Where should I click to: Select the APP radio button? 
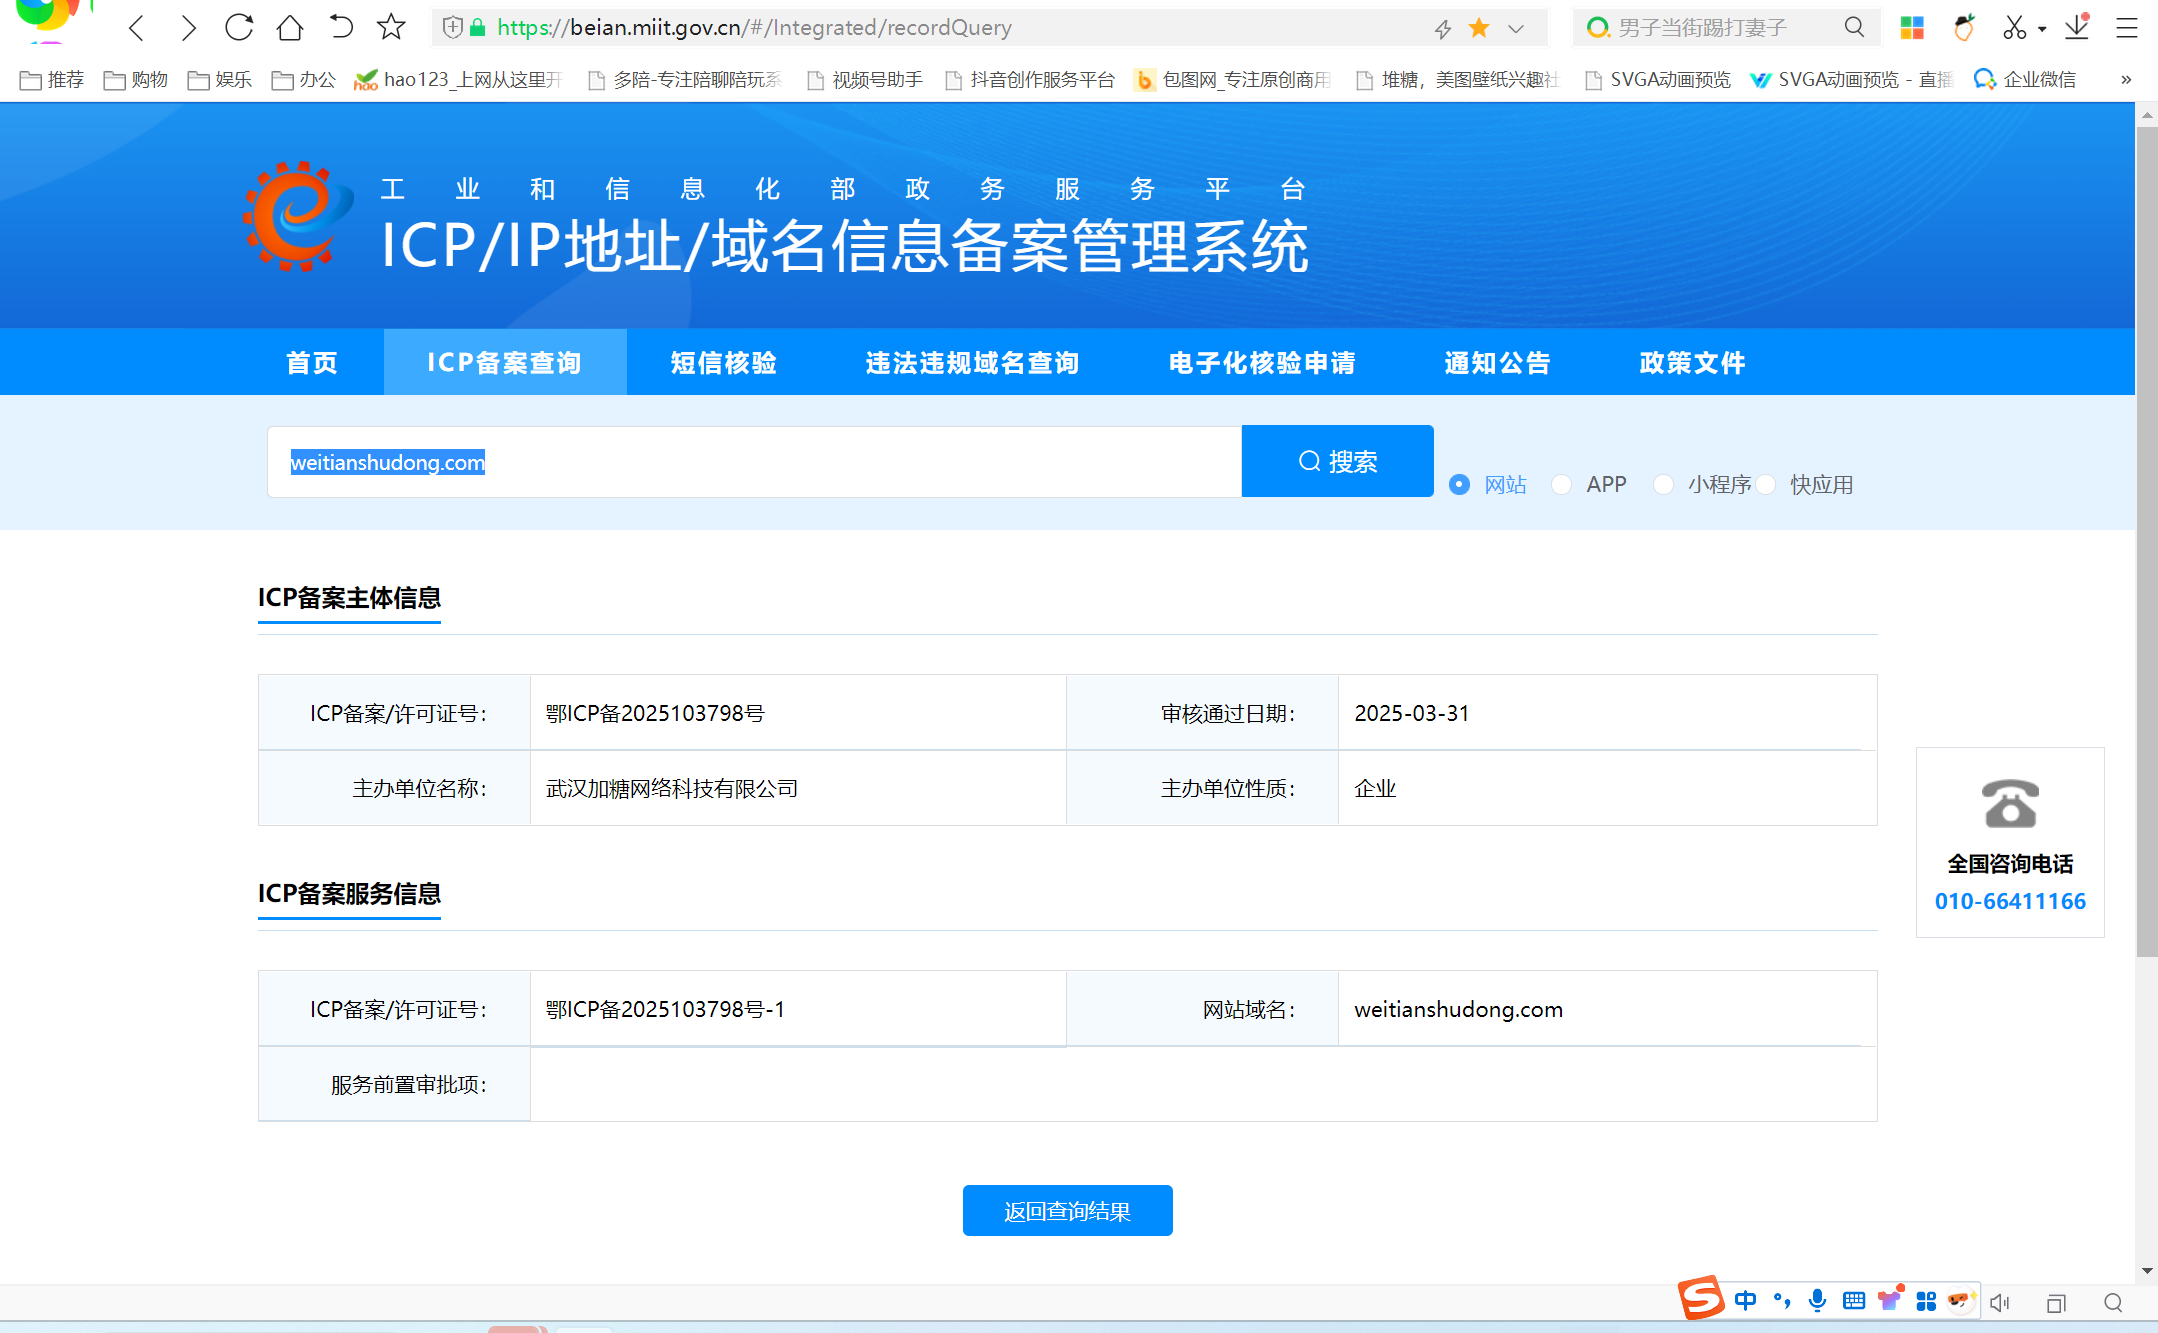coord(1561,485)
